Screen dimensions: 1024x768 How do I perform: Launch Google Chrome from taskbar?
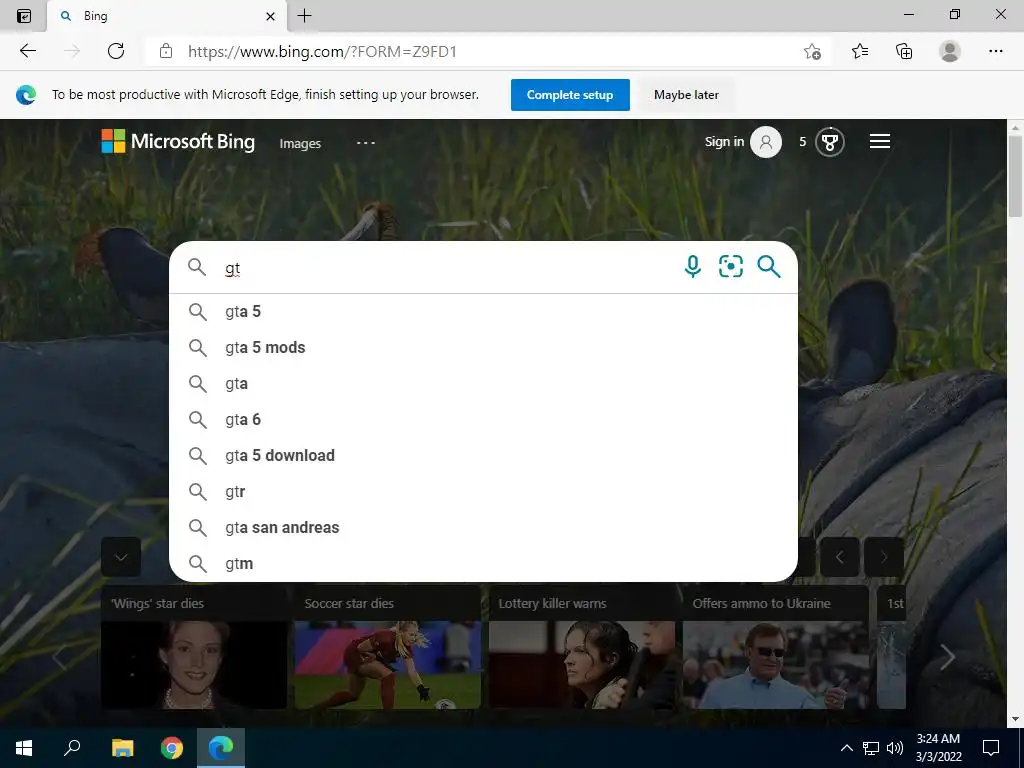coord(172,748)
